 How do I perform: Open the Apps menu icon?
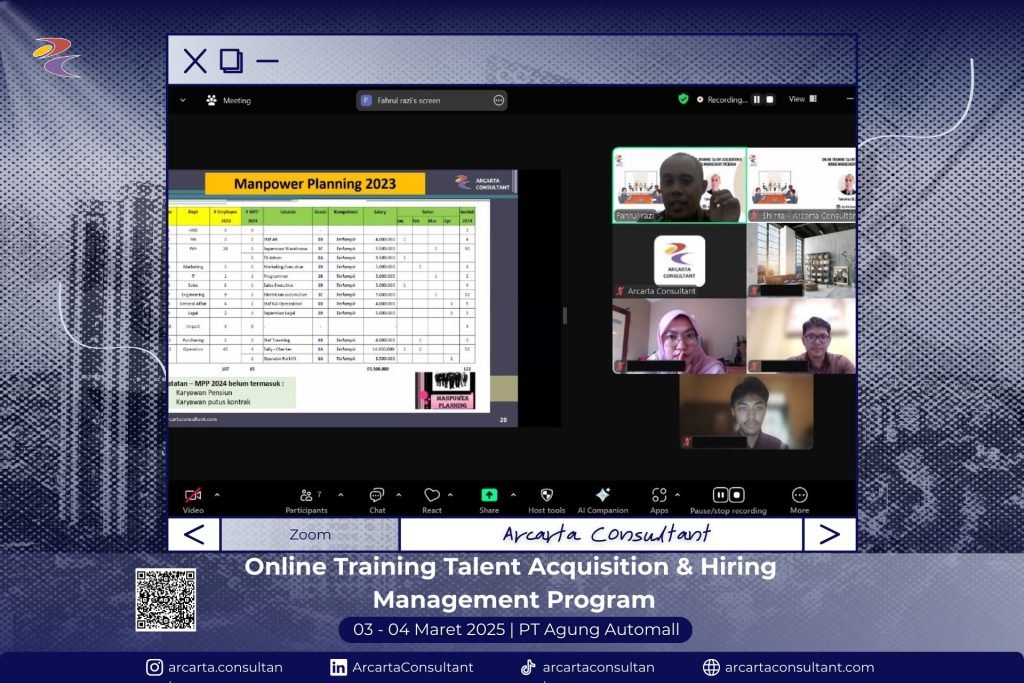click(x=659, y=495)
